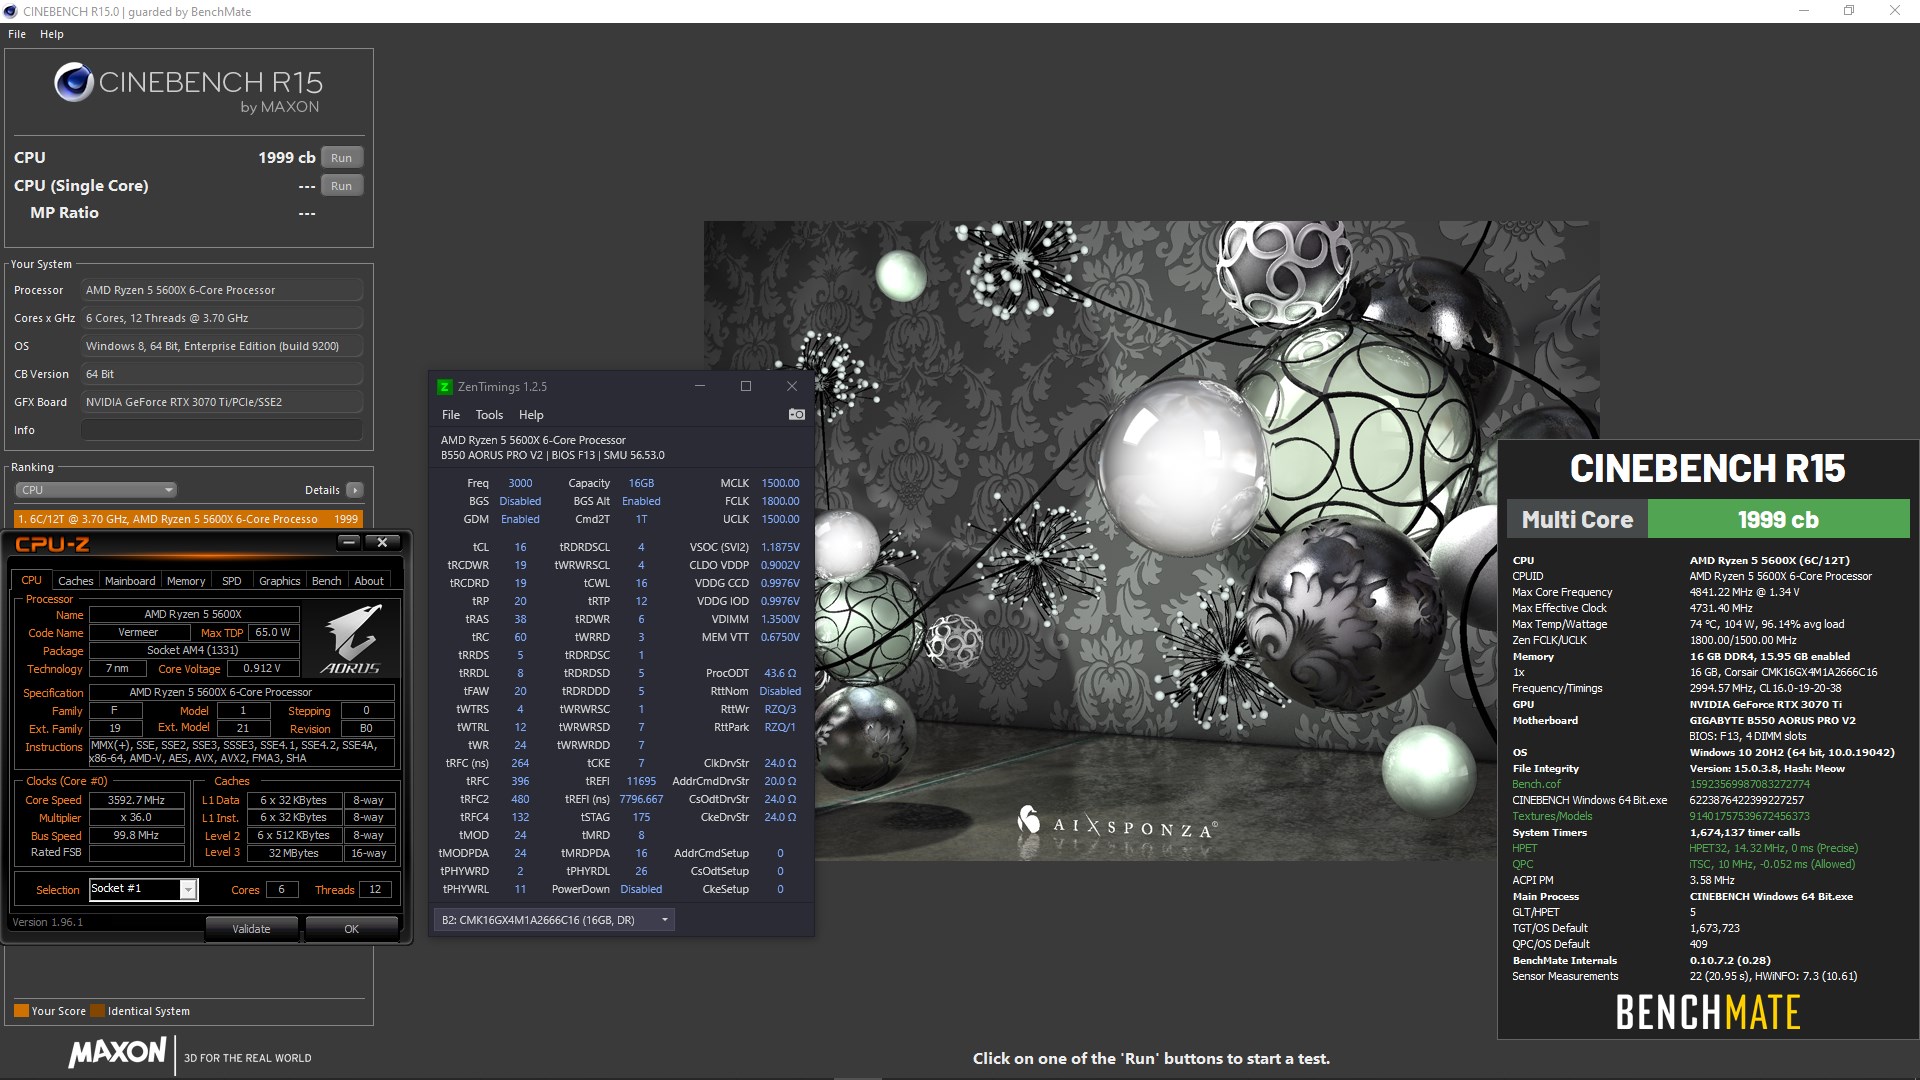The height and width of the screenshot is (1080, 1920).
Task: Click the Validate button in CPU-Z
Action: click(251, 929)
